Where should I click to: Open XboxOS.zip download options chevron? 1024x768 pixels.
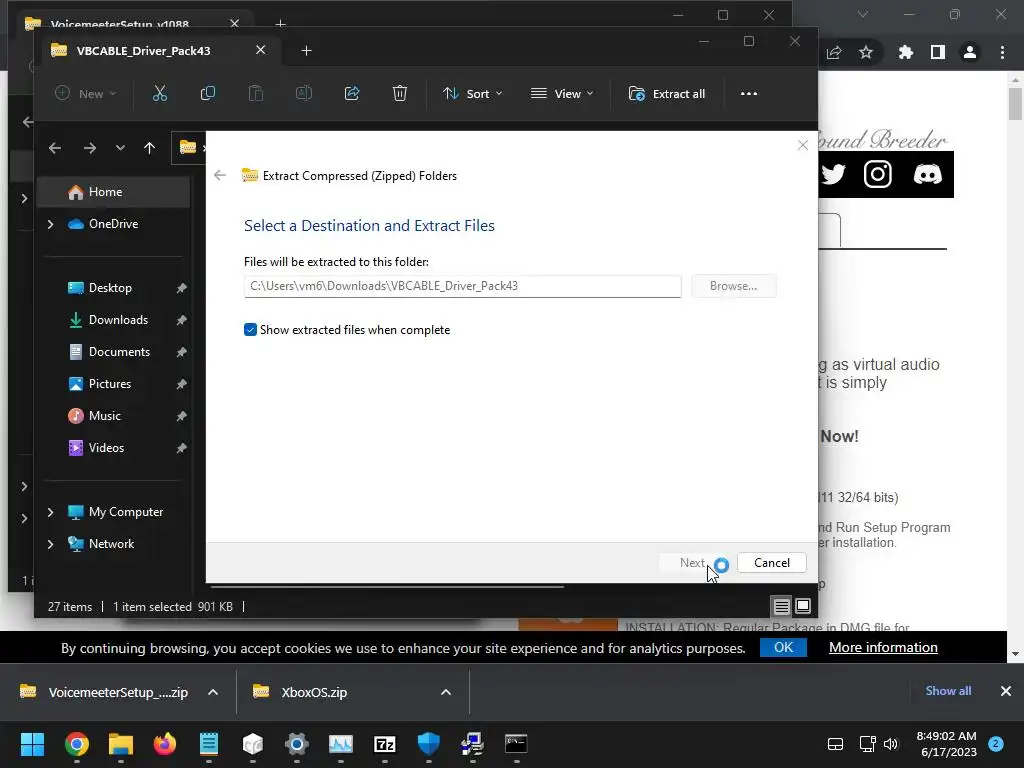(x=446, y=692)
